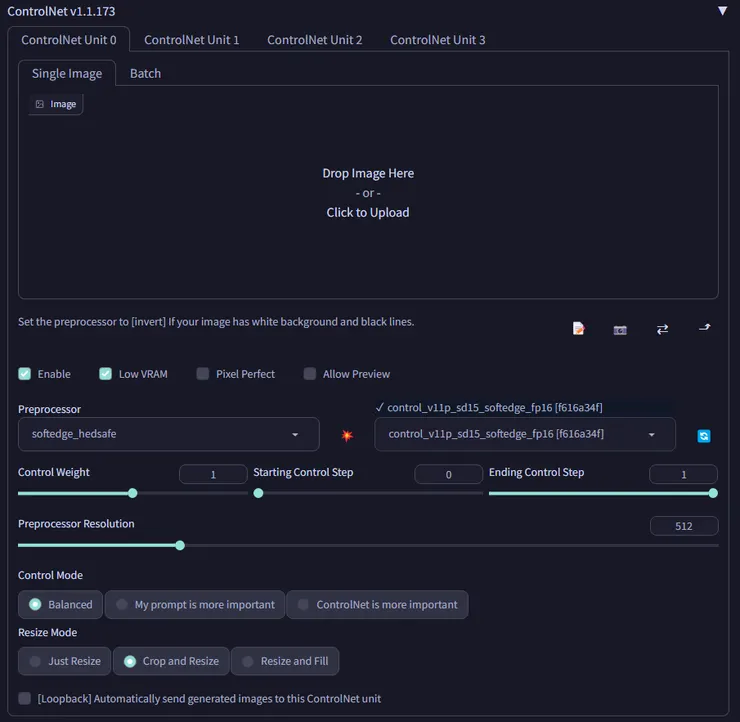Select the Single Image tab

(67, 74)
